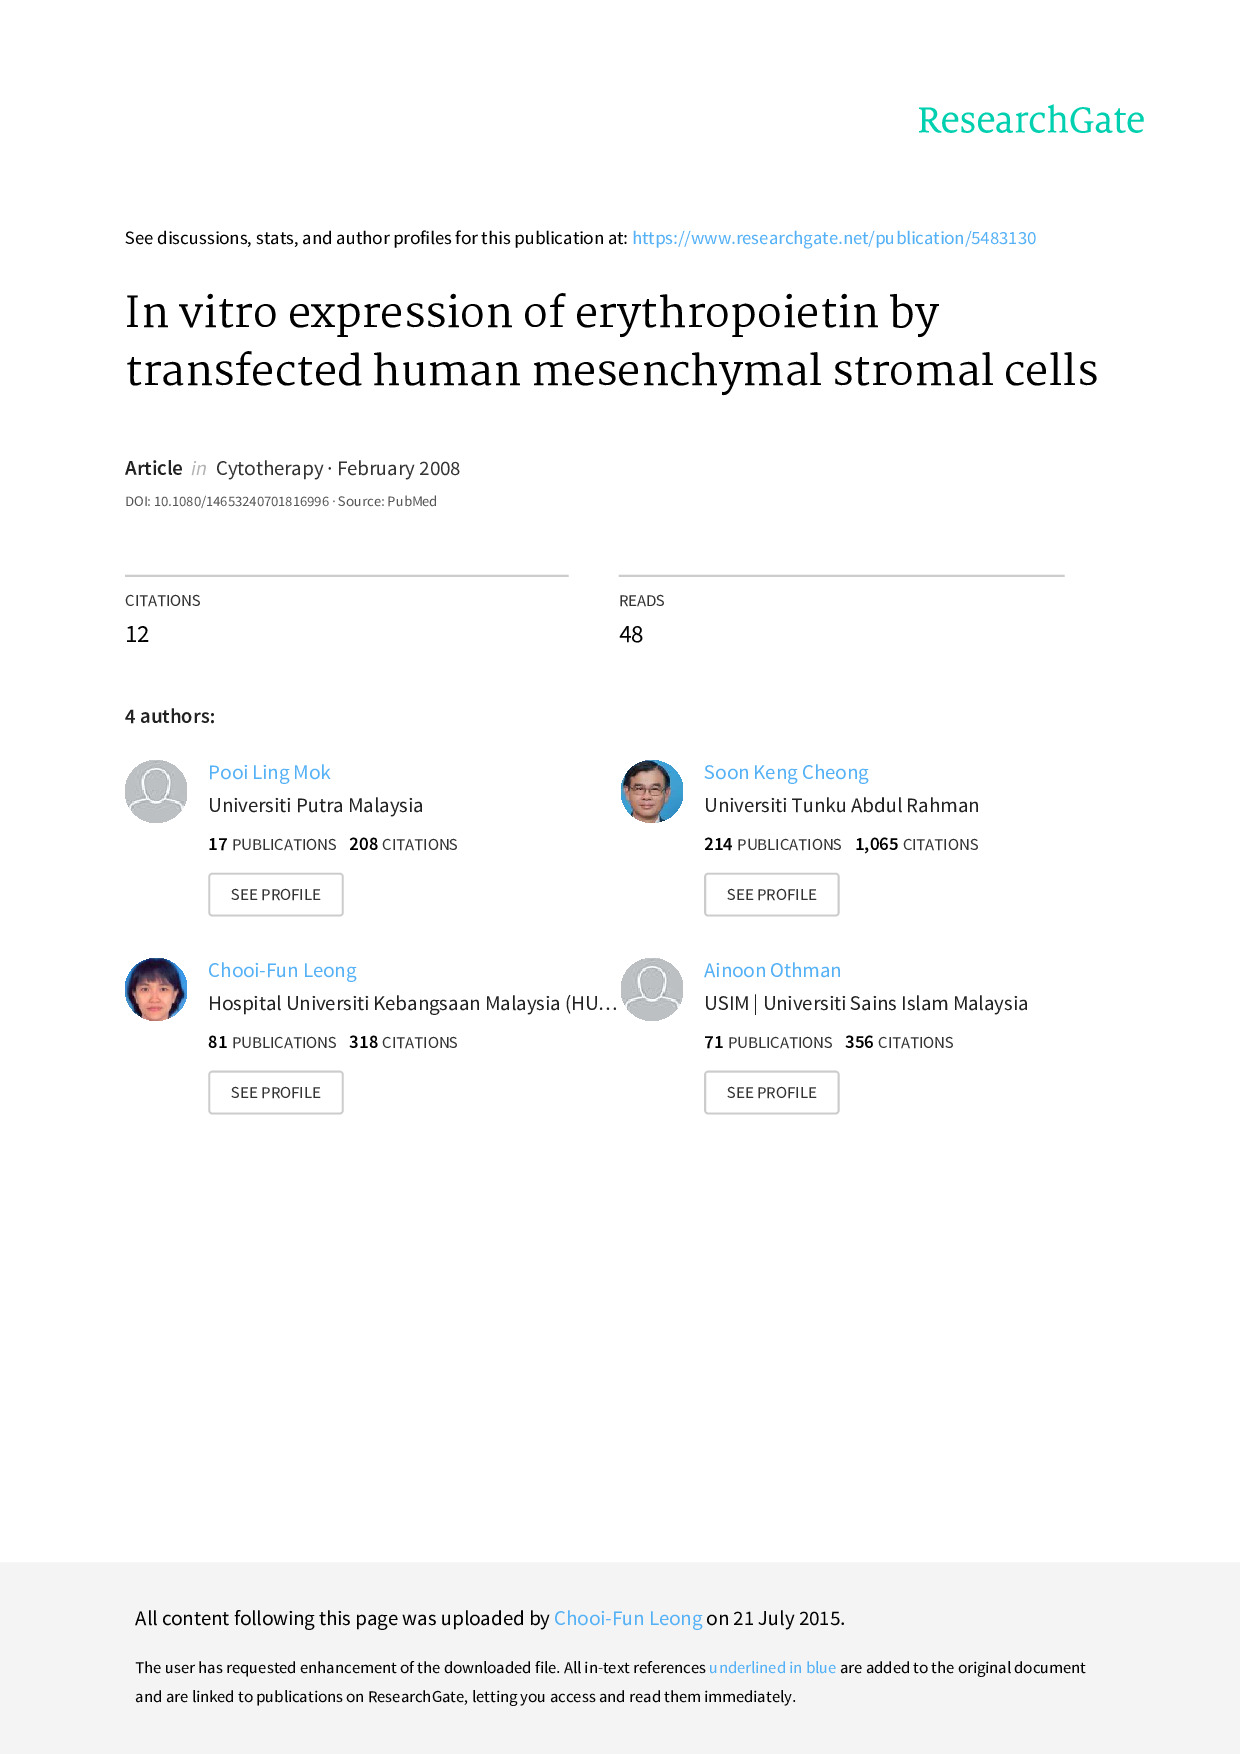The width and height of the screenshot is (1240, 1754).
Task: Click See Profile under Ainoon Othman
Action: point(771,1092)
